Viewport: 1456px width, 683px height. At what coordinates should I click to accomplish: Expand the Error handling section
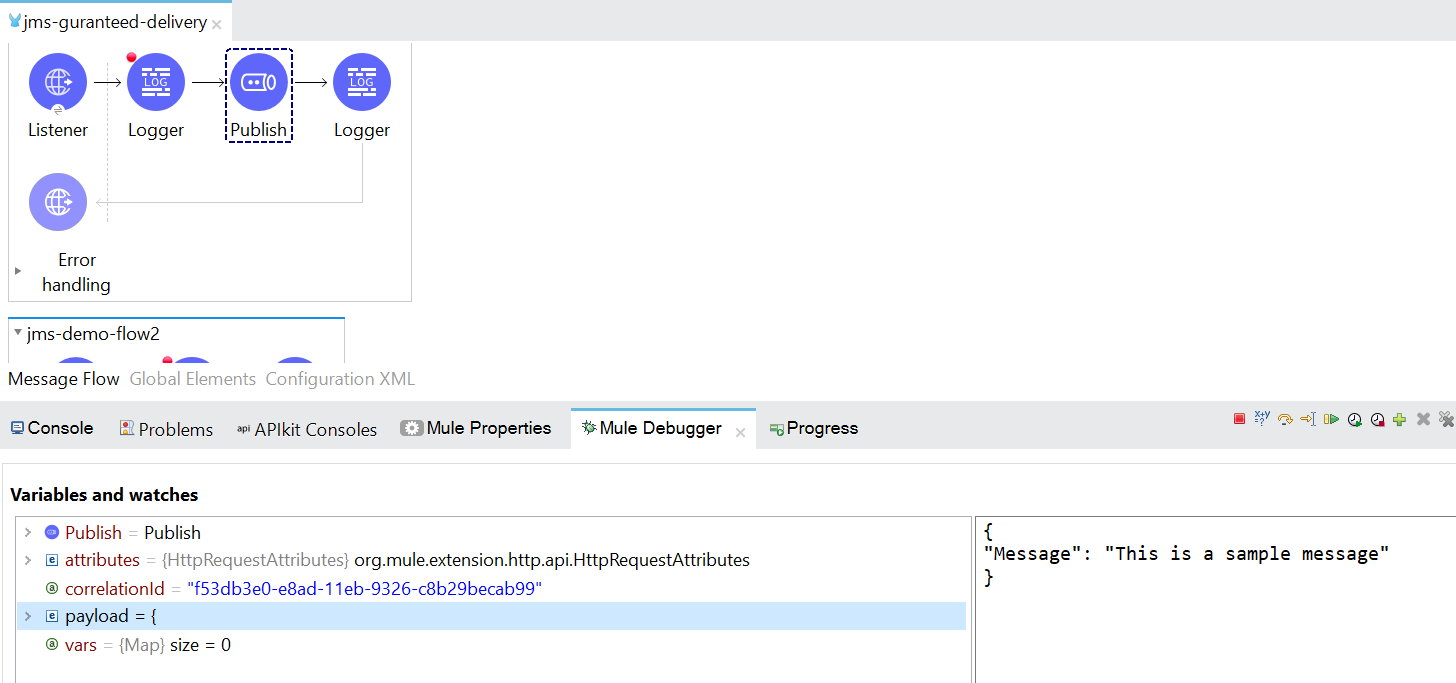point(18,271)
